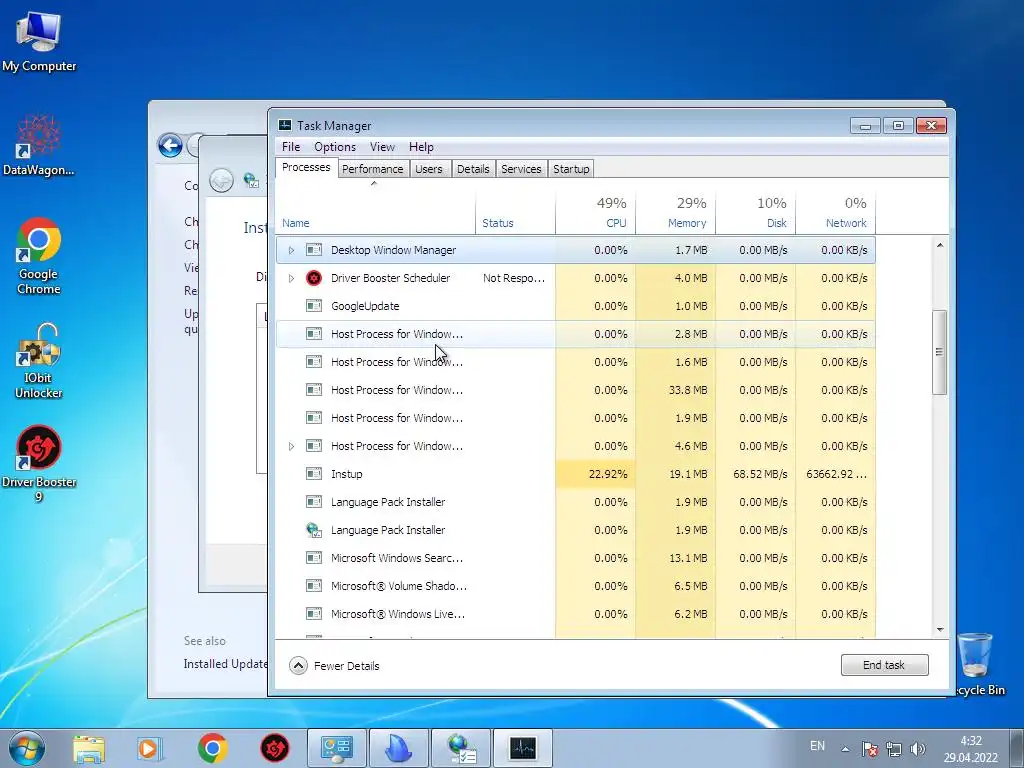Switch to language pack installer taskbar window
Screen dimensions: 1024x768
[x=461, y=748]
